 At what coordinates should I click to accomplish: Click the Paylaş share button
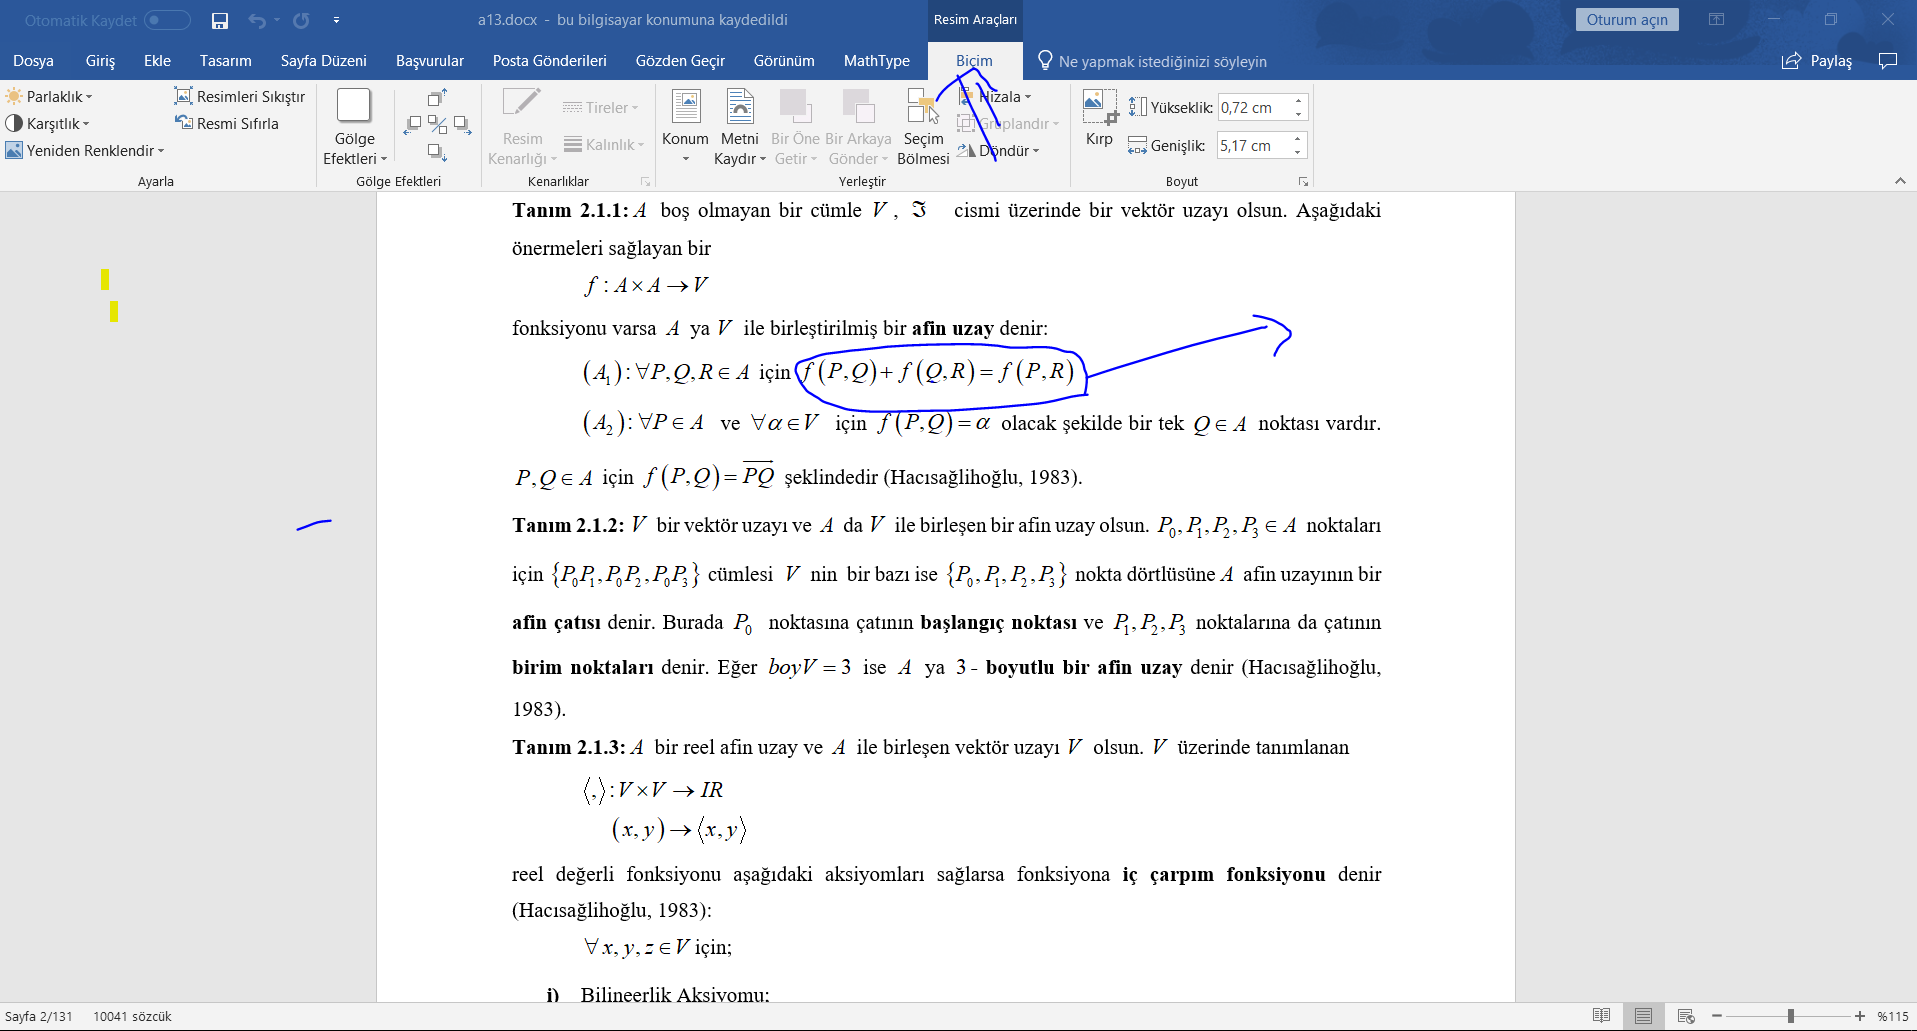pos(1817,61)
